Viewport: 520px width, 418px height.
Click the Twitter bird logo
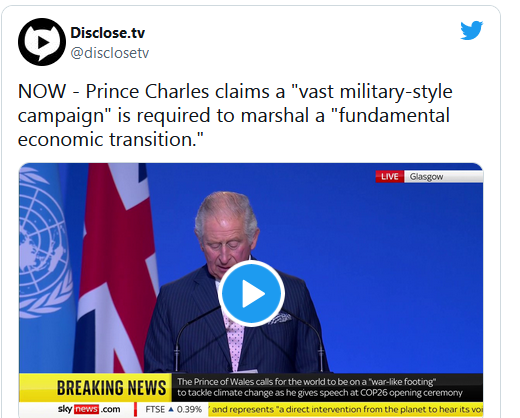pos(471,30)
